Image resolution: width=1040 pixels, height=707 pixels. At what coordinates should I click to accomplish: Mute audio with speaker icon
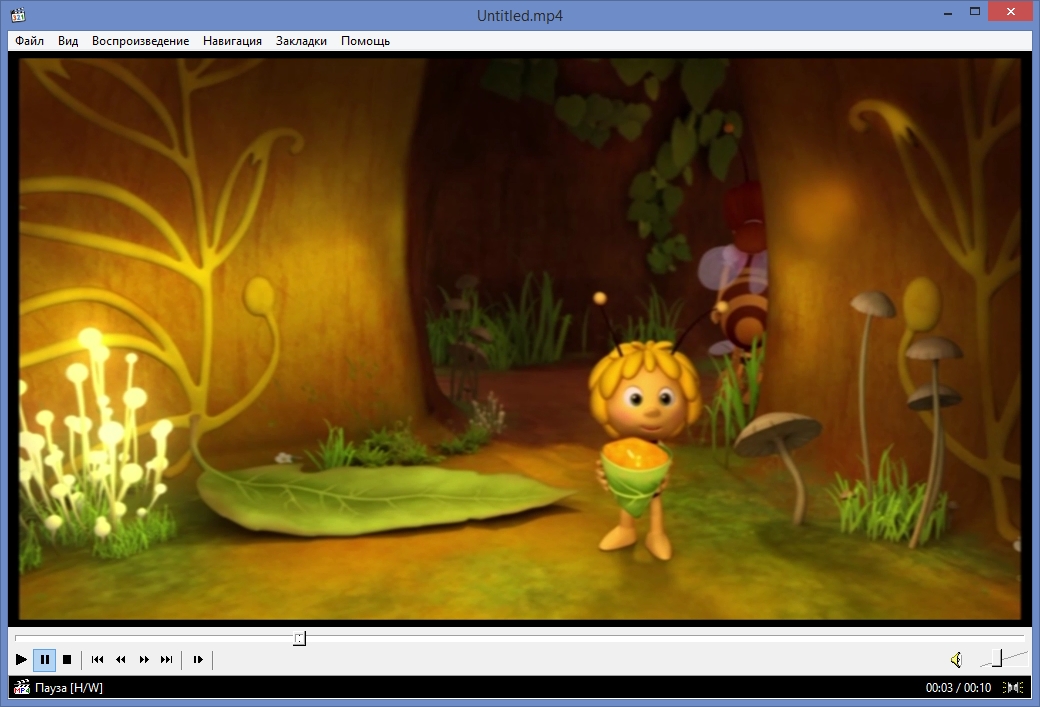pos(956,659)
